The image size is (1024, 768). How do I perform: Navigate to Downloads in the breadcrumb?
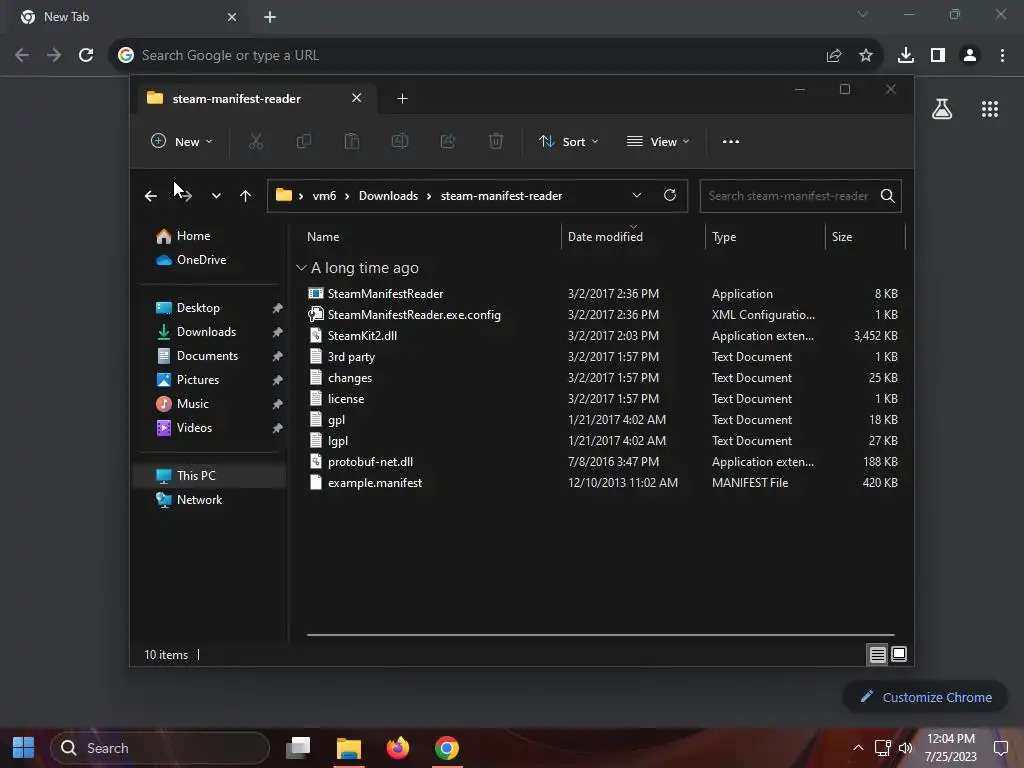click(388, 196)
